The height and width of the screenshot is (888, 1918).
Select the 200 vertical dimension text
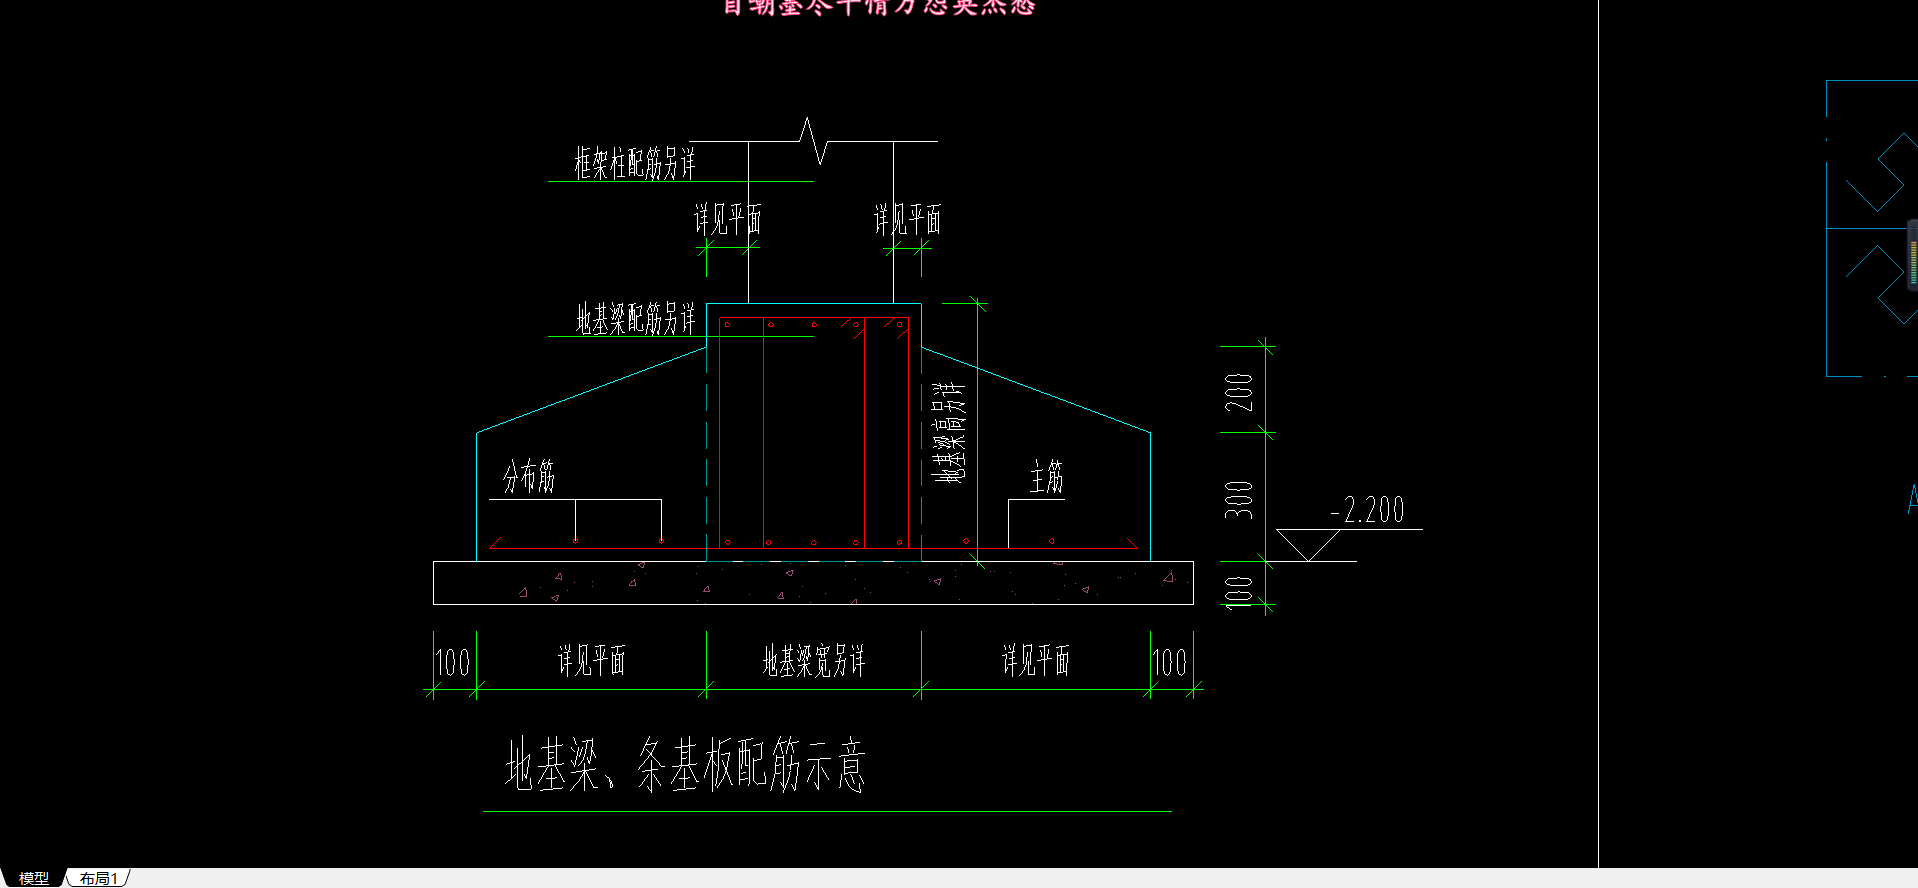pyautogui.click(x=1239, y=392)
